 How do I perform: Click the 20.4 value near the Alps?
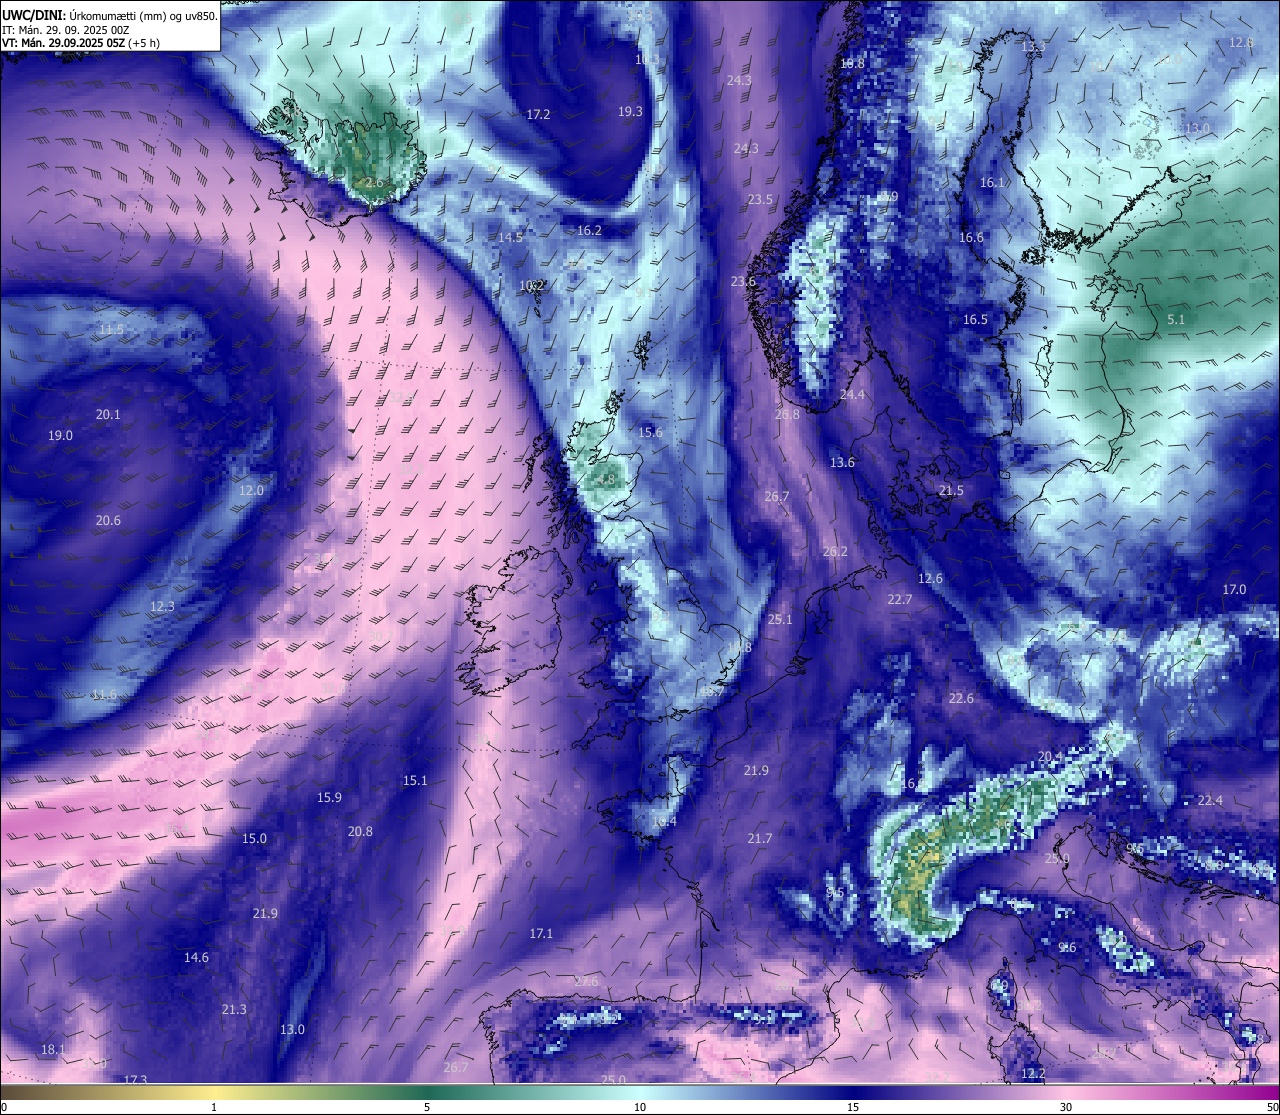[x=1050, y=757]
